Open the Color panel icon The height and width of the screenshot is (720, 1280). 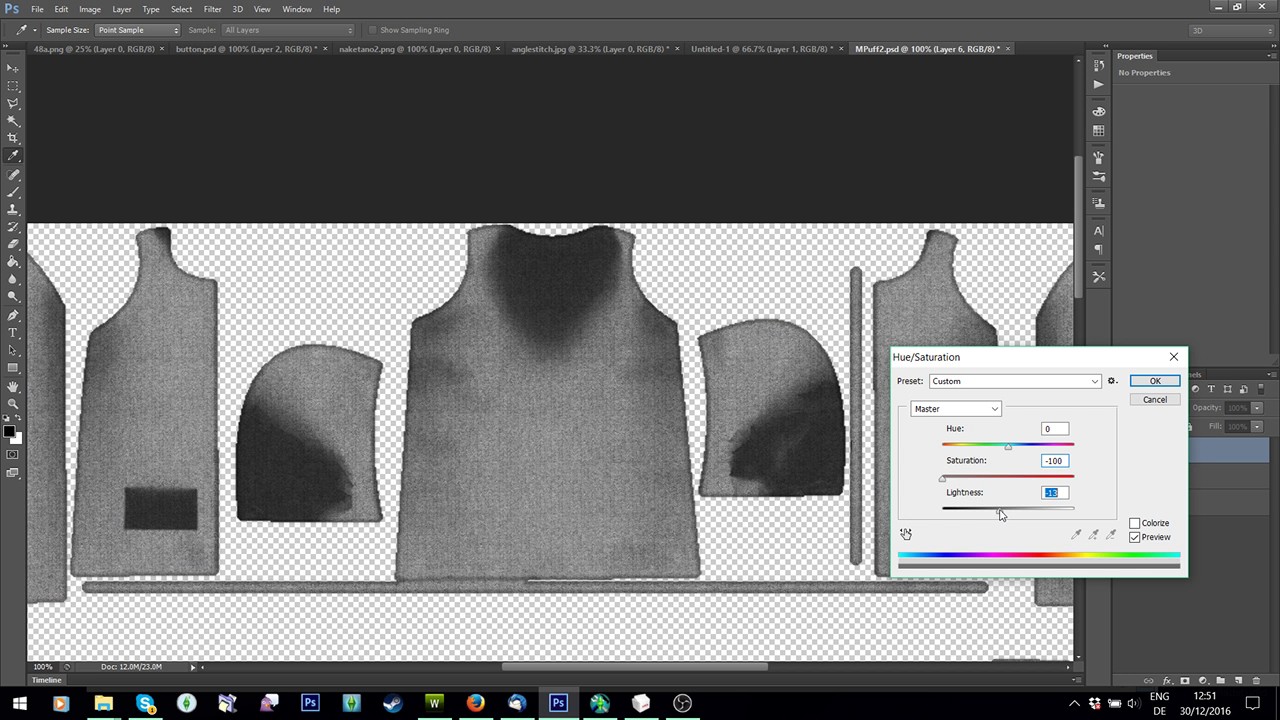1099,112
